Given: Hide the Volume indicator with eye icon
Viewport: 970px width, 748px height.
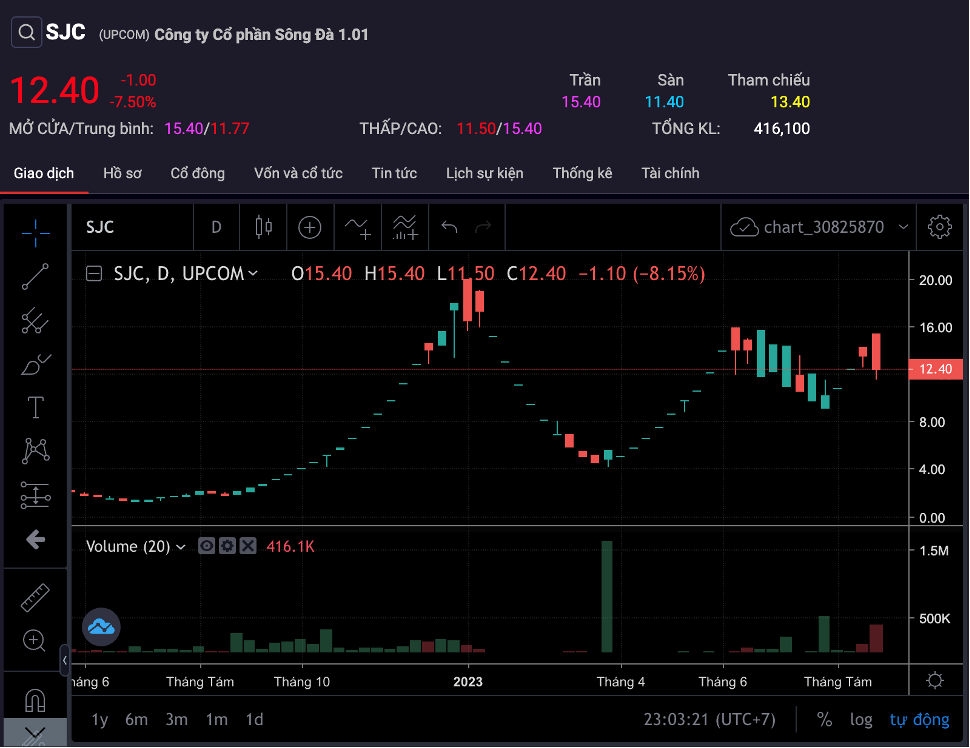Looking at the screenshot, I should [207, 546].
